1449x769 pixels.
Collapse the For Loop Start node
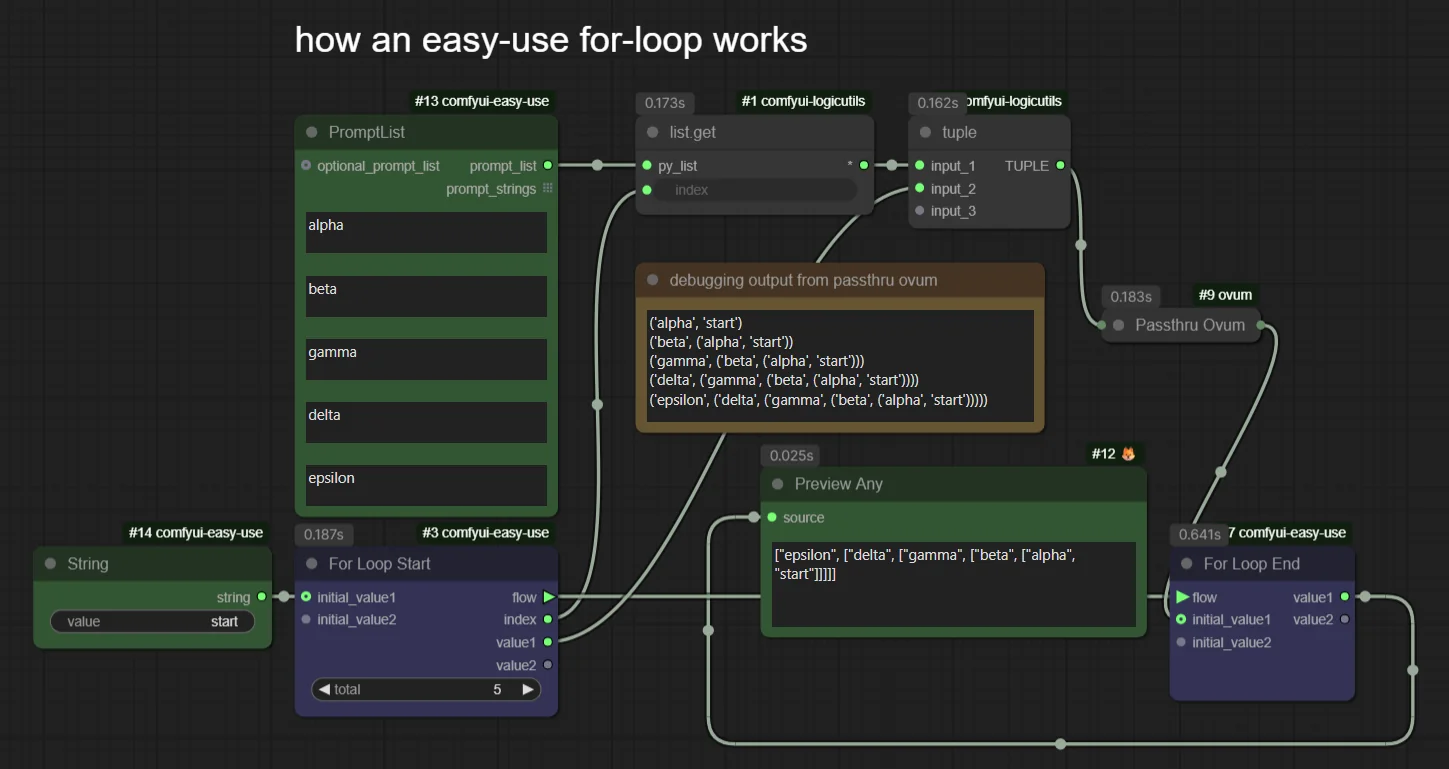pyautogui.click(x=311, y=564)
